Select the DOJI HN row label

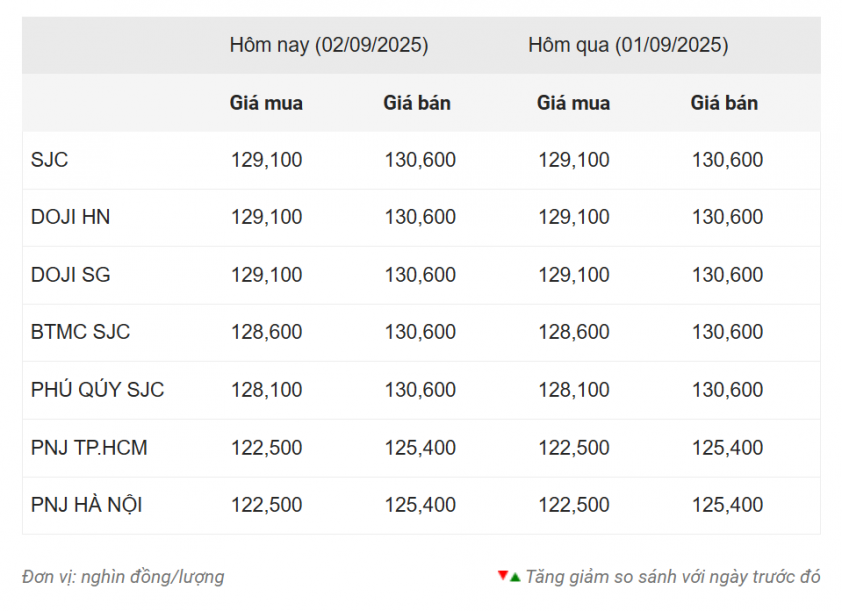click(x=70, y=217)
